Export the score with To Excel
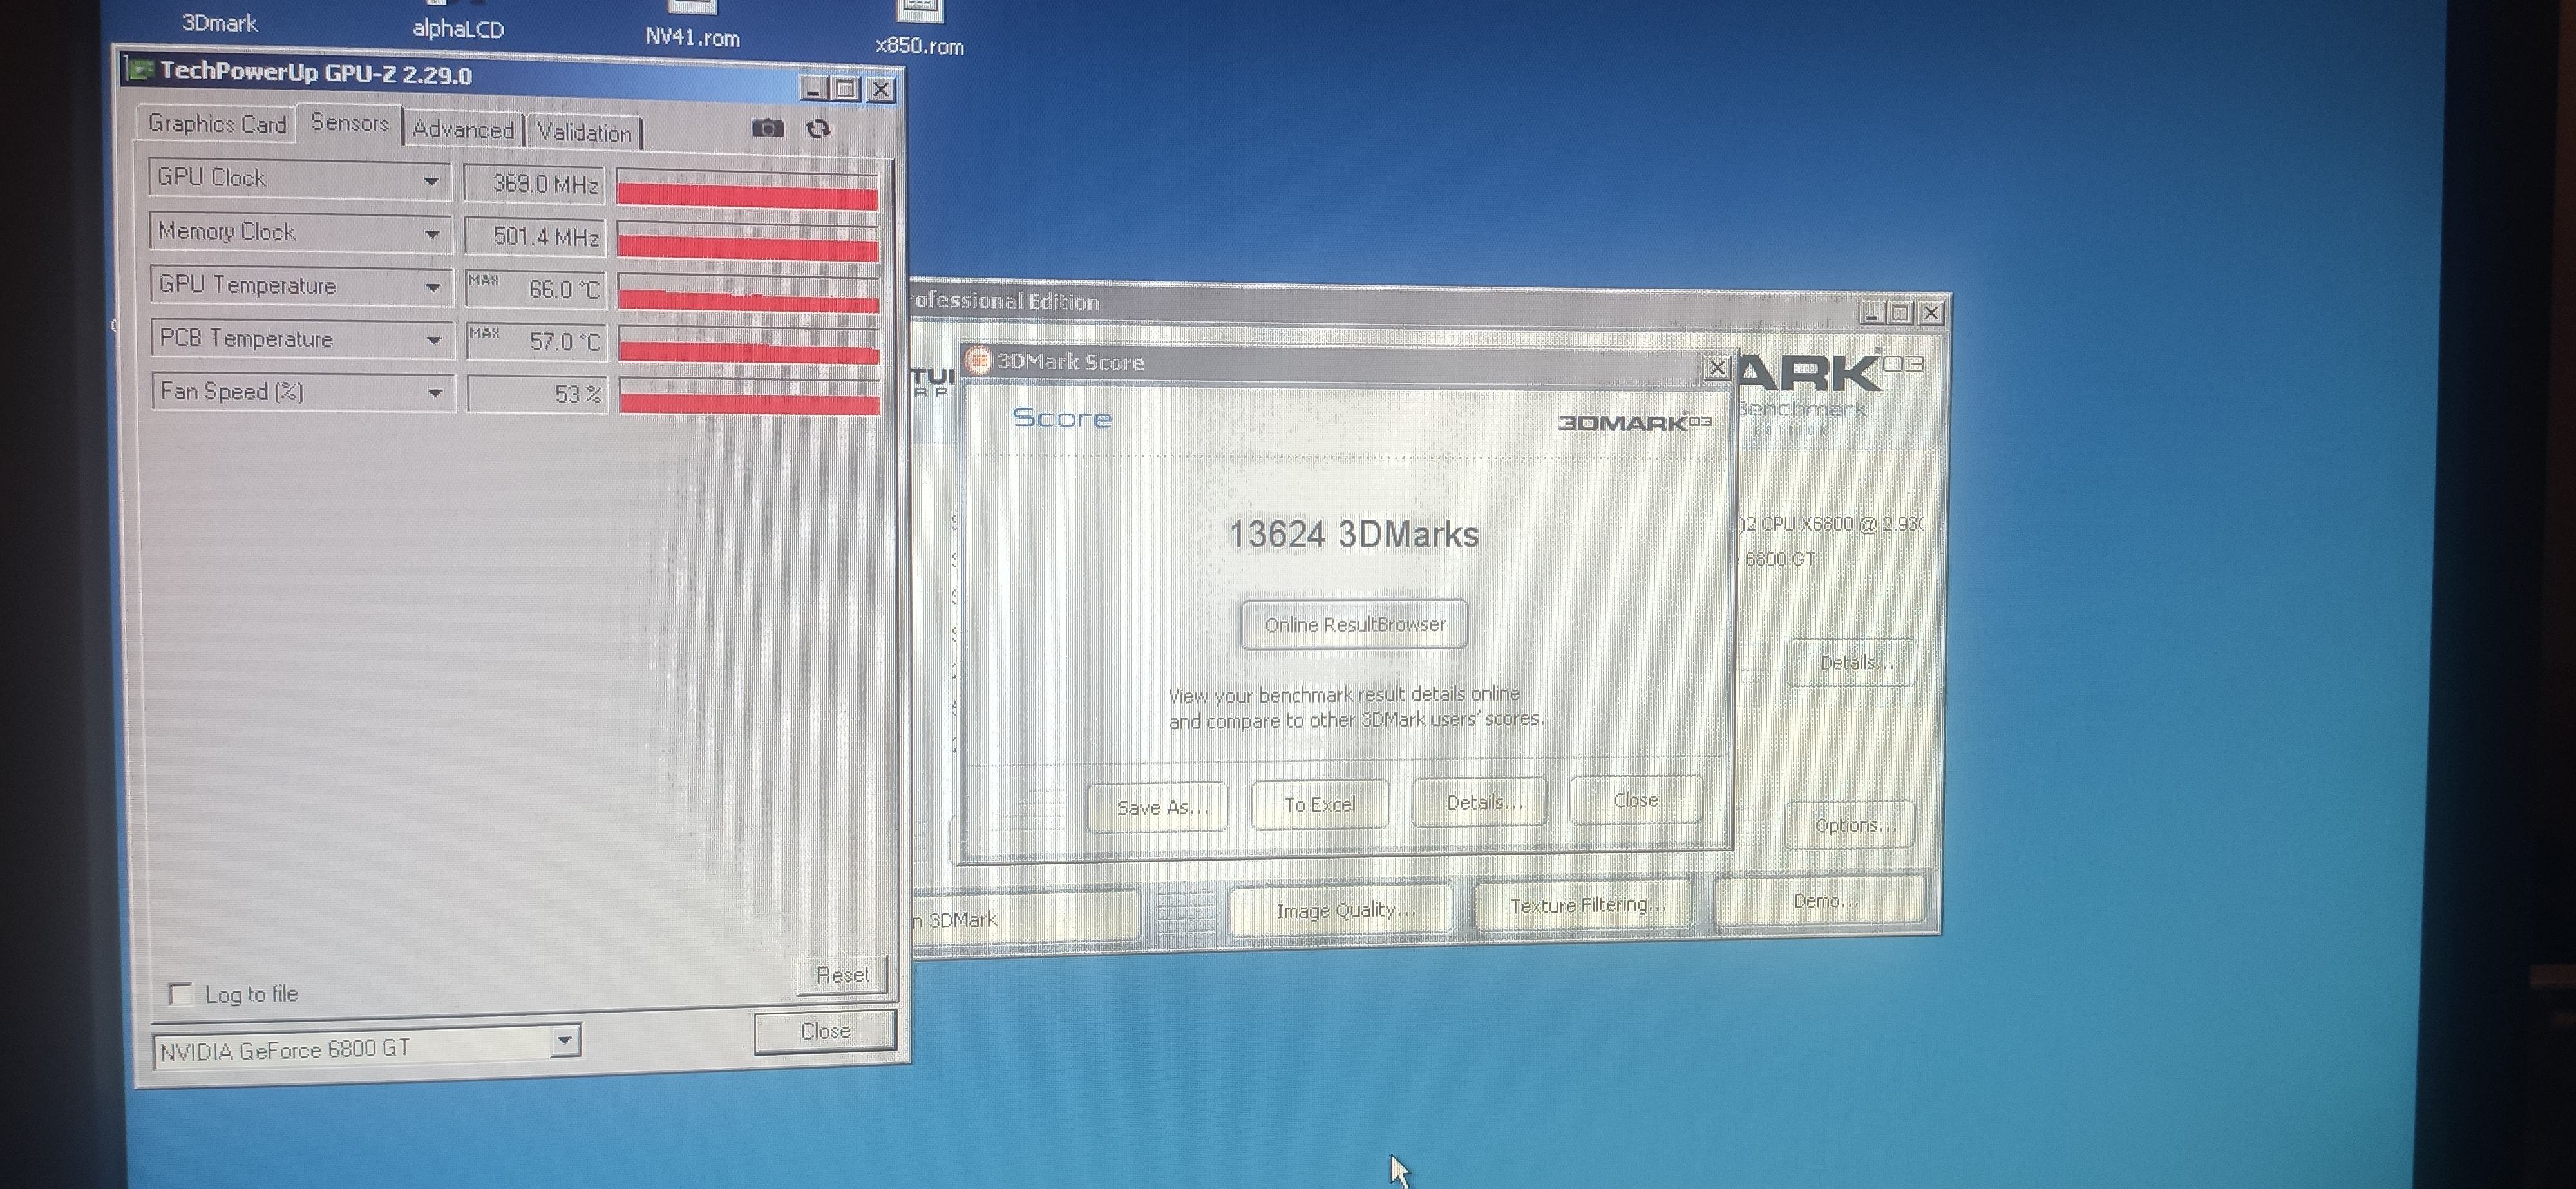The width and height of the screenshot is (2576, 1189). click(1320, 804)
